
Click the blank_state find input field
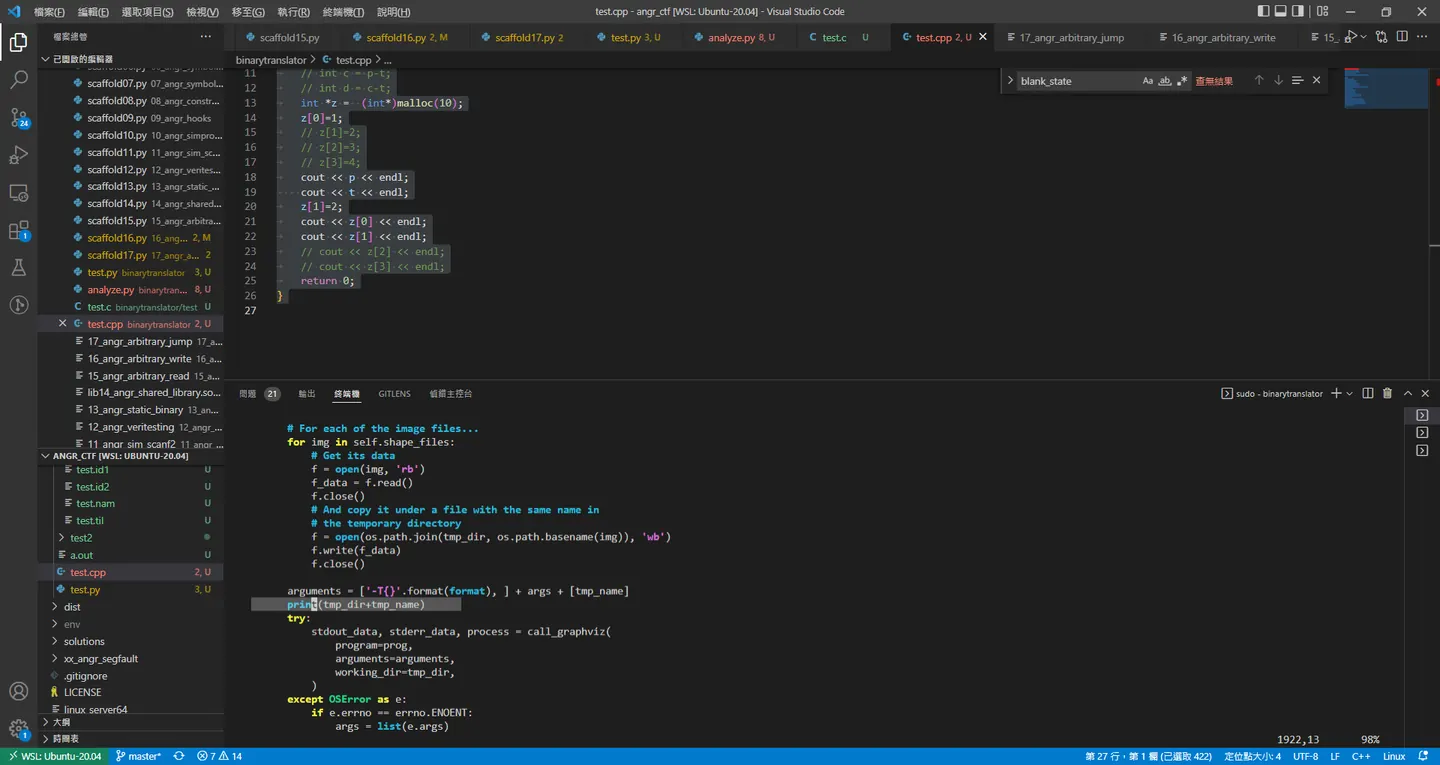(1078, 81)
